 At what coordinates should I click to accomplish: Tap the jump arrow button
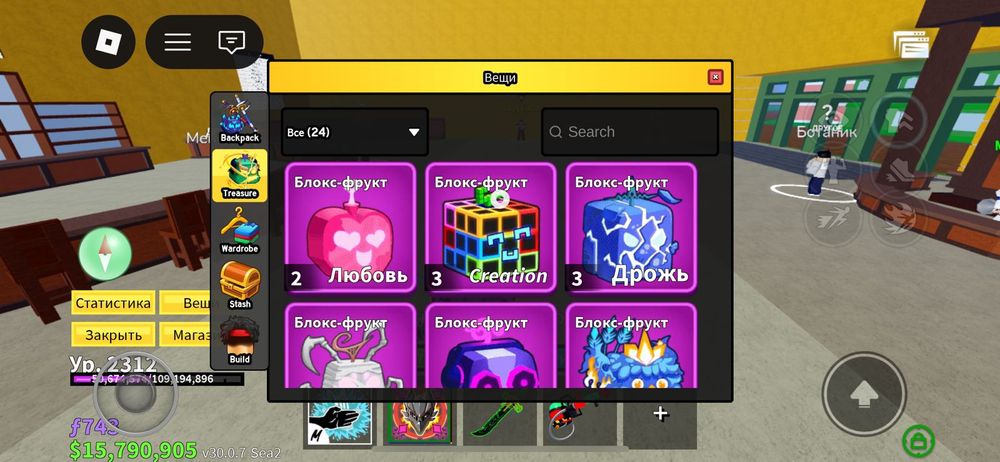coord(864,394)
